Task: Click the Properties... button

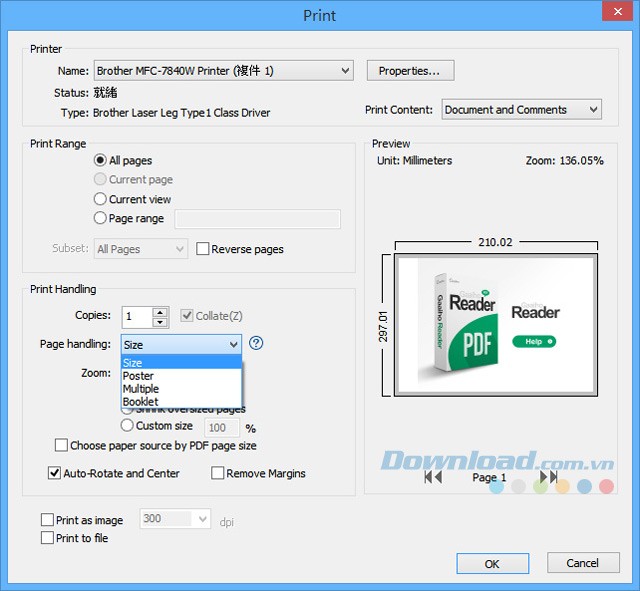Action: coord(410,71)
